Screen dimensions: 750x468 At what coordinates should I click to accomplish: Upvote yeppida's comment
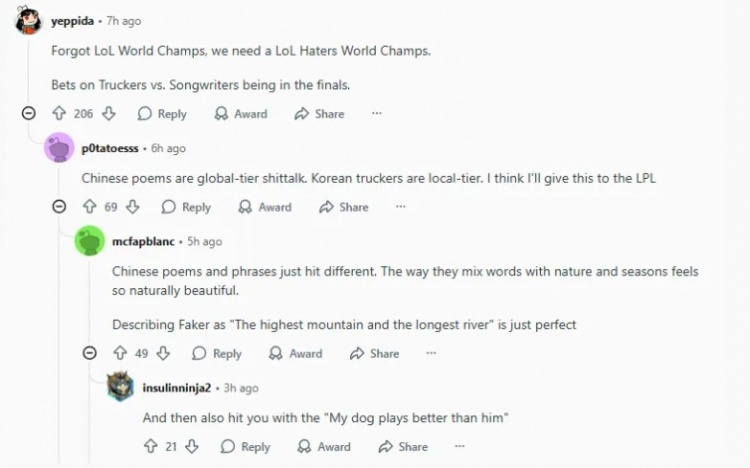click(x=59, y=114)
